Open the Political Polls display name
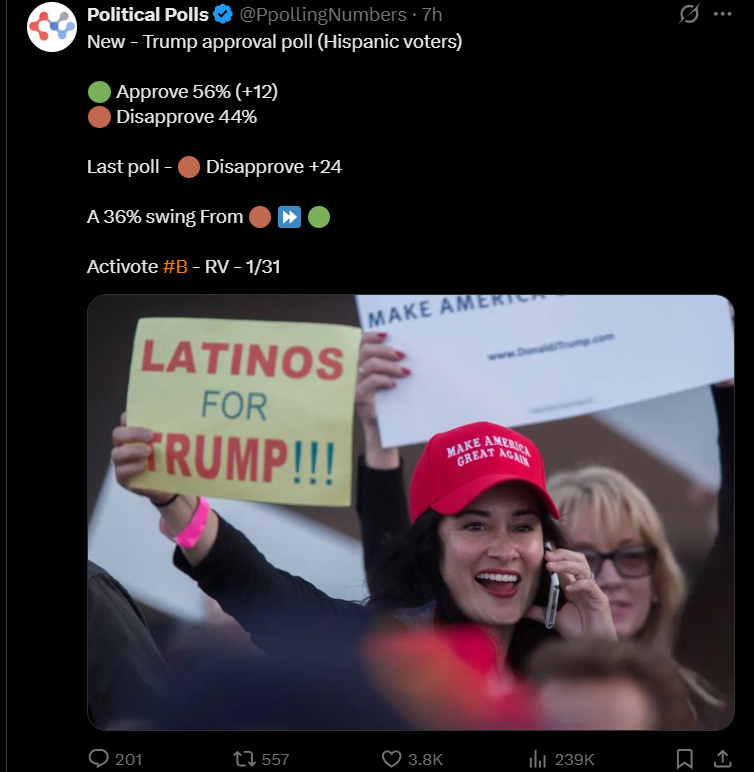The height and width of the screenshot is (772, 754). point(148,15)
